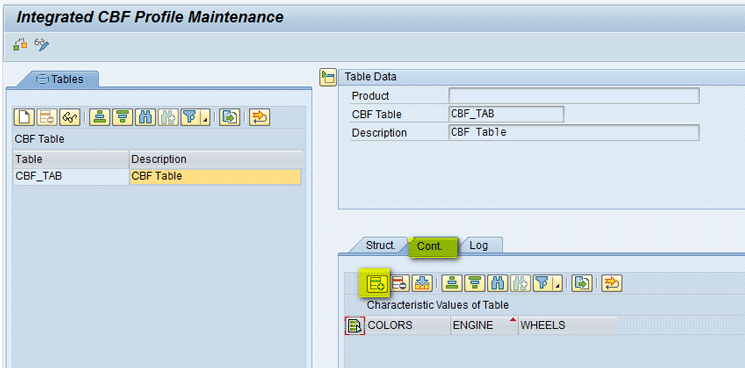Click the binoculars find icon in the Cont. toolbar

497,283
